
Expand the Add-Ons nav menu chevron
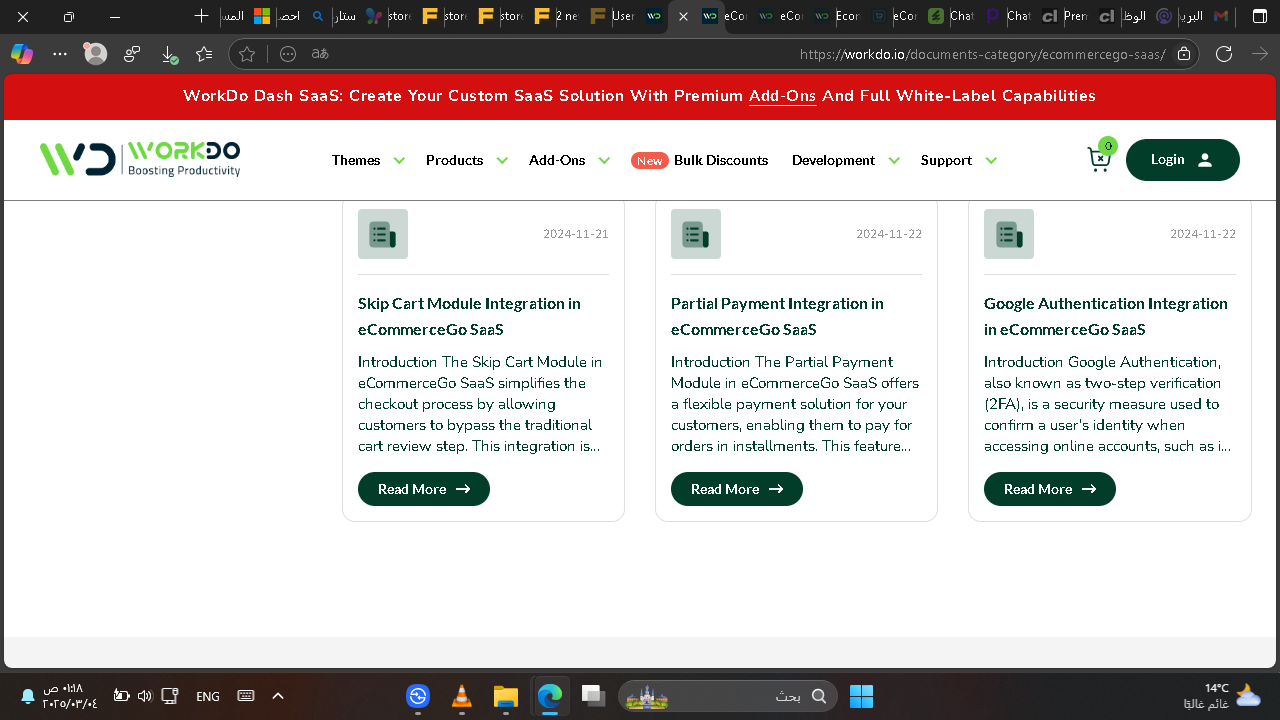click(x=604, y=160)
